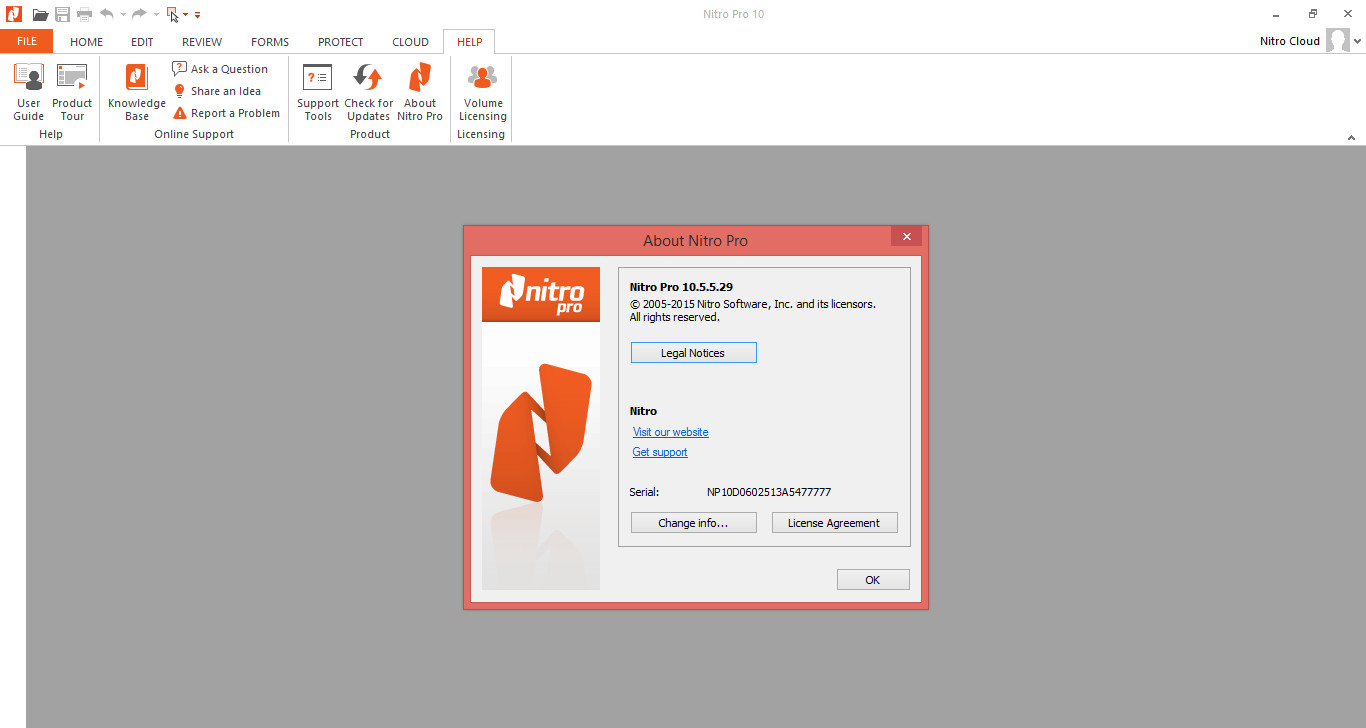Check for Updates in the ribbon
The width and height of the screenshot is (1366, 728).
(x=368, y=92)
